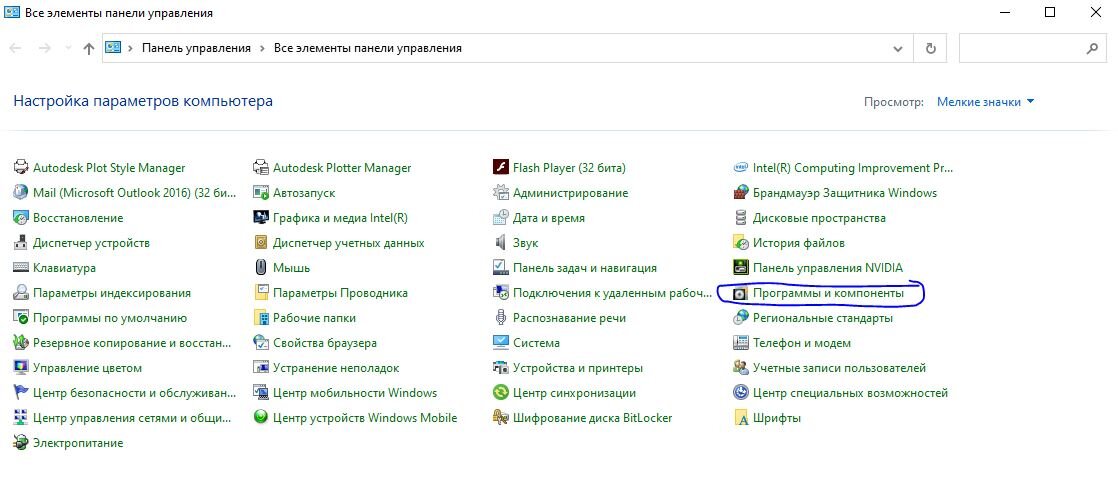The image size is (1118, 500).
Task: Open Центр управления сетями link
Action: tap(133, 418)
